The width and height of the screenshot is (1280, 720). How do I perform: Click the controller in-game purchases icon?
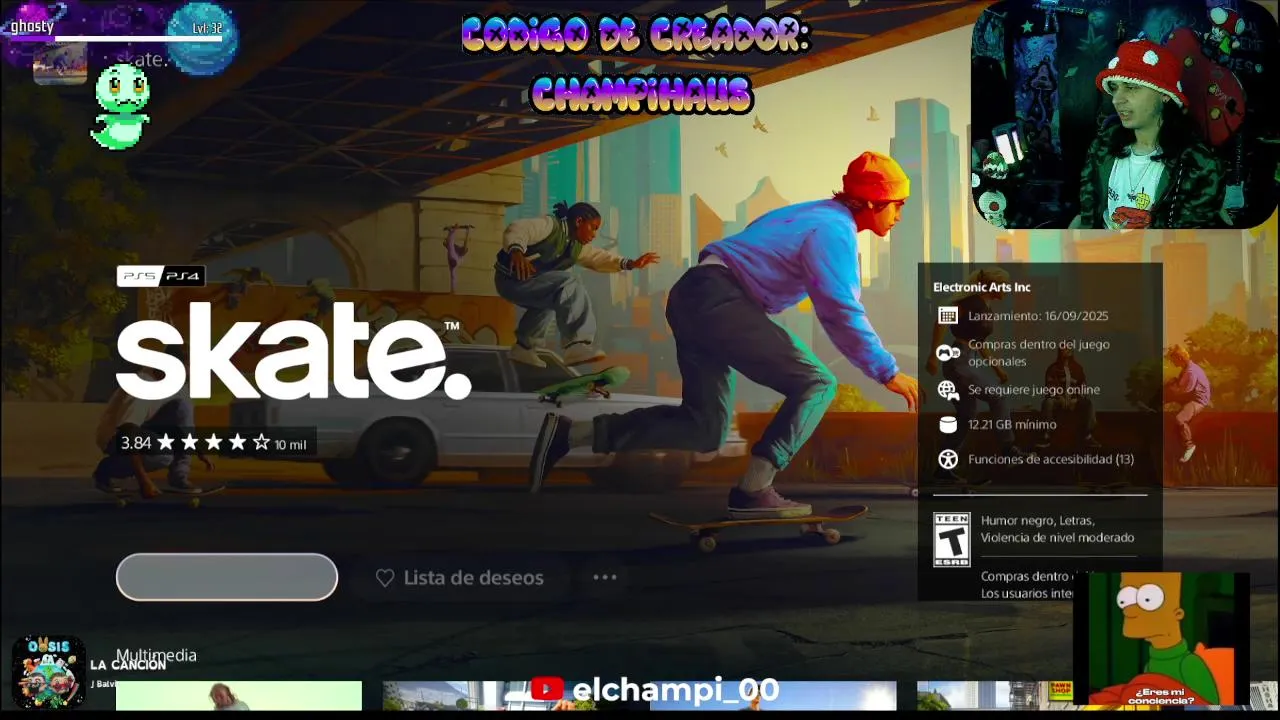[x=948, y=352]
